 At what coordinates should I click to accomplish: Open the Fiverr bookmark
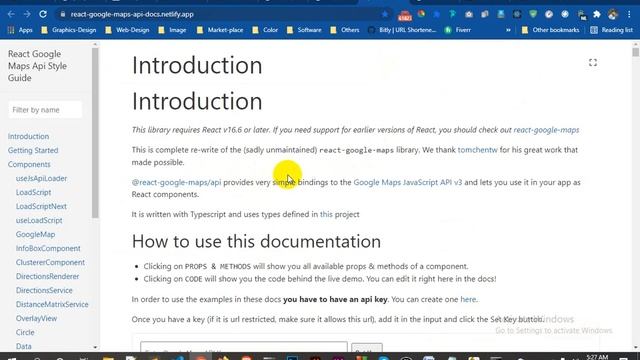458,30
